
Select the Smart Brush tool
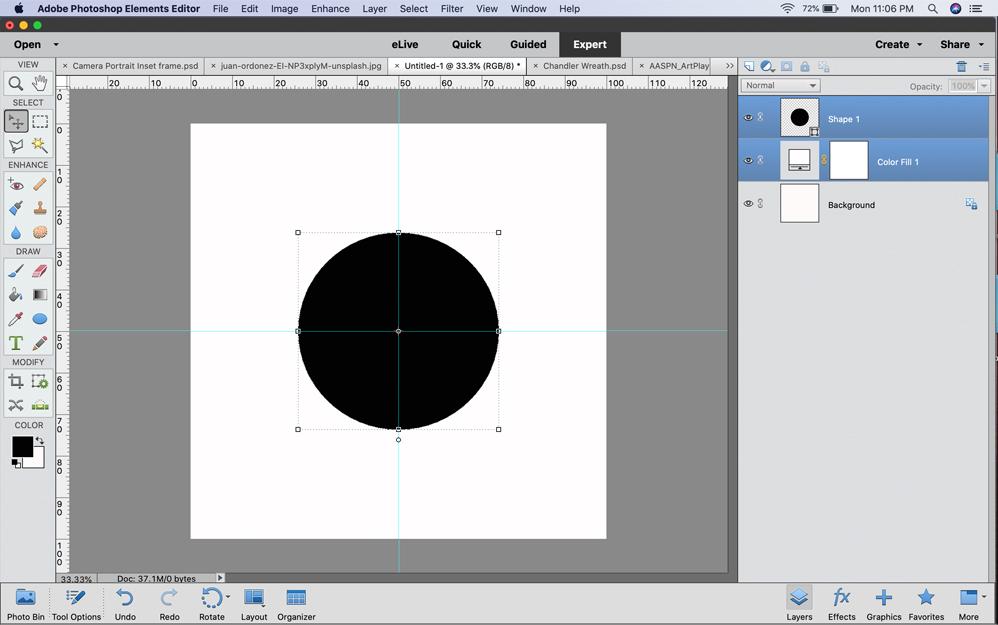click(x=16, y=208)
